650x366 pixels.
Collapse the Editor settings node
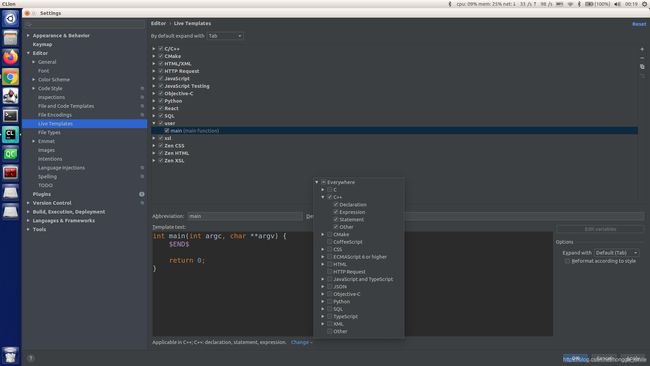28,53
